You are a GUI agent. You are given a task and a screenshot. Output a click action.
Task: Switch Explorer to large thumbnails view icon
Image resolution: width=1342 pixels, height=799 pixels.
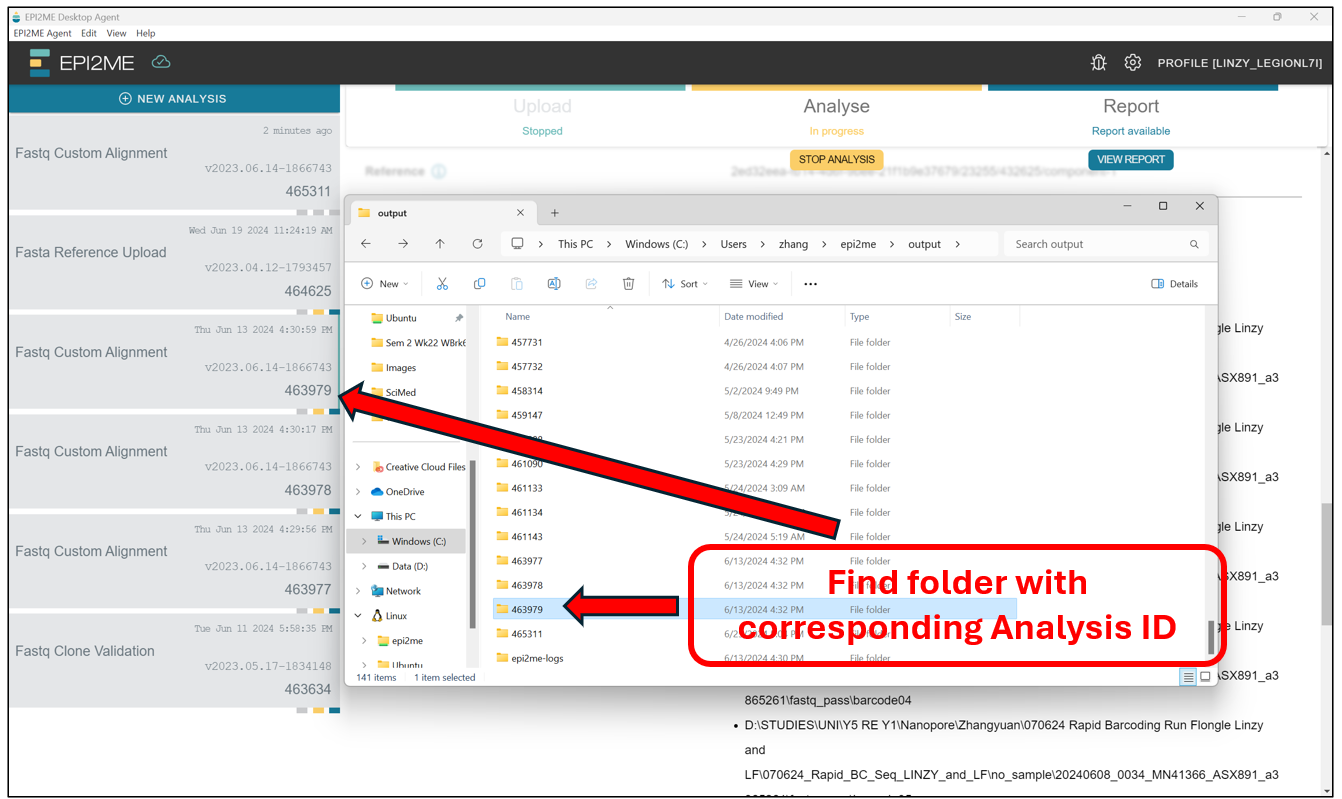click(x=1205, y=677)
